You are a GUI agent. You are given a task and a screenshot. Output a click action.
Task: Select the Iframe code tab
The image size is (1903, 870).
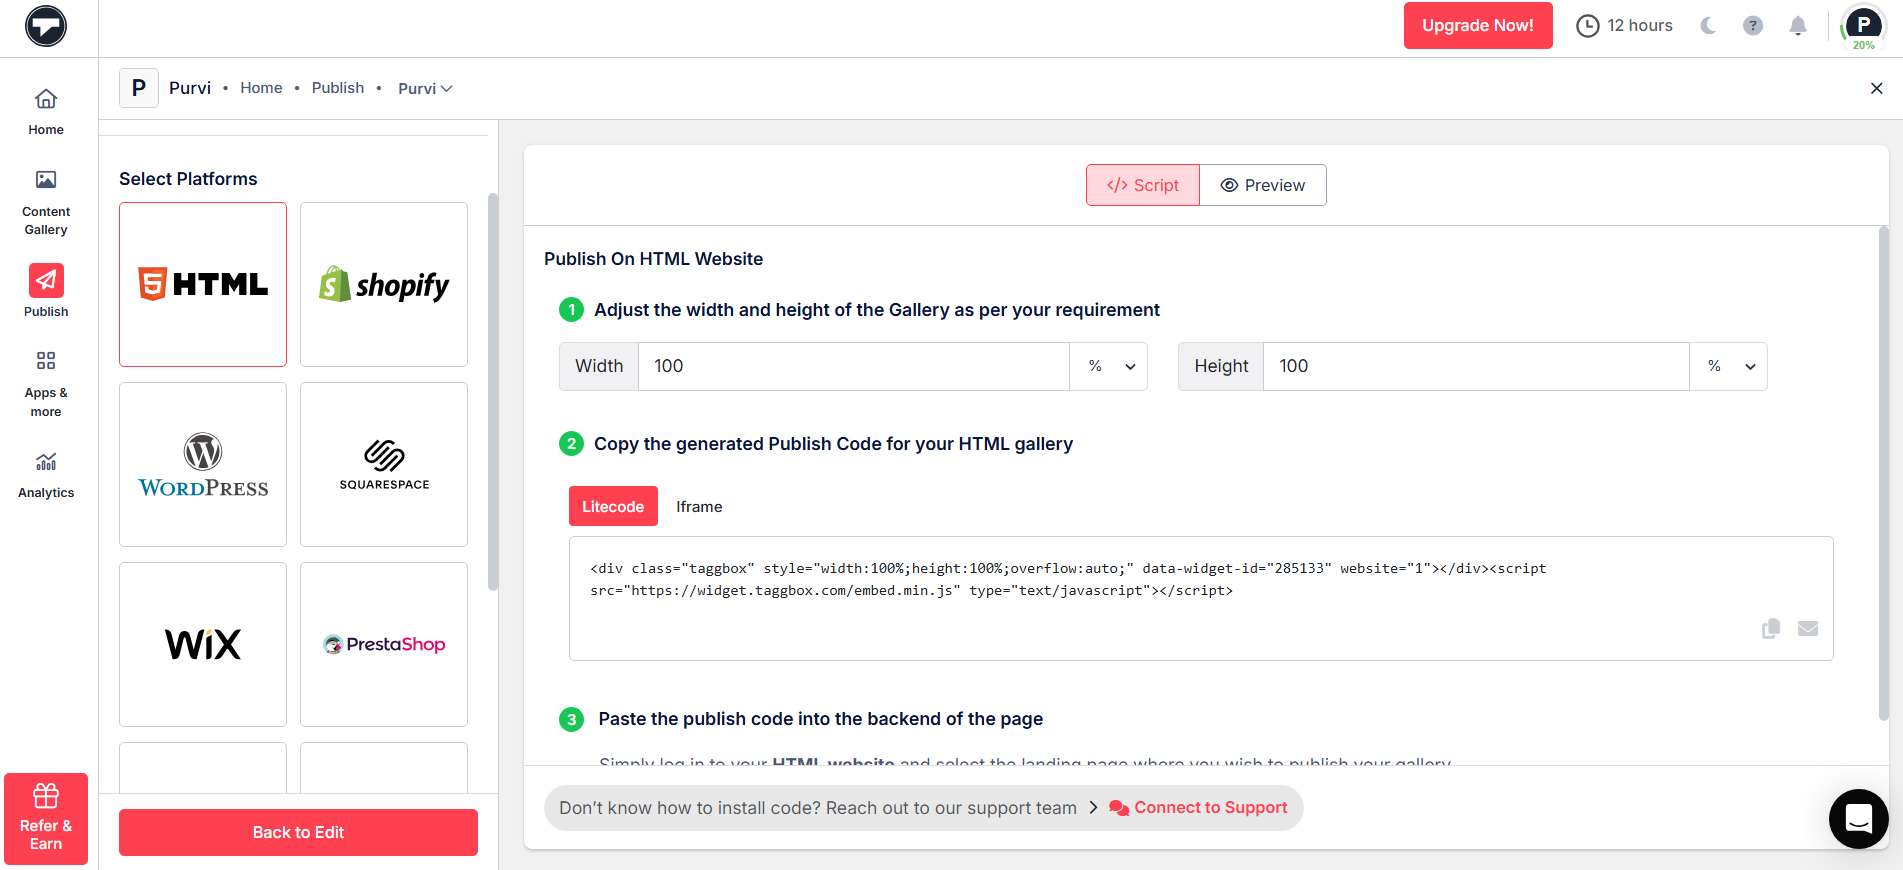tap(698, 506)
